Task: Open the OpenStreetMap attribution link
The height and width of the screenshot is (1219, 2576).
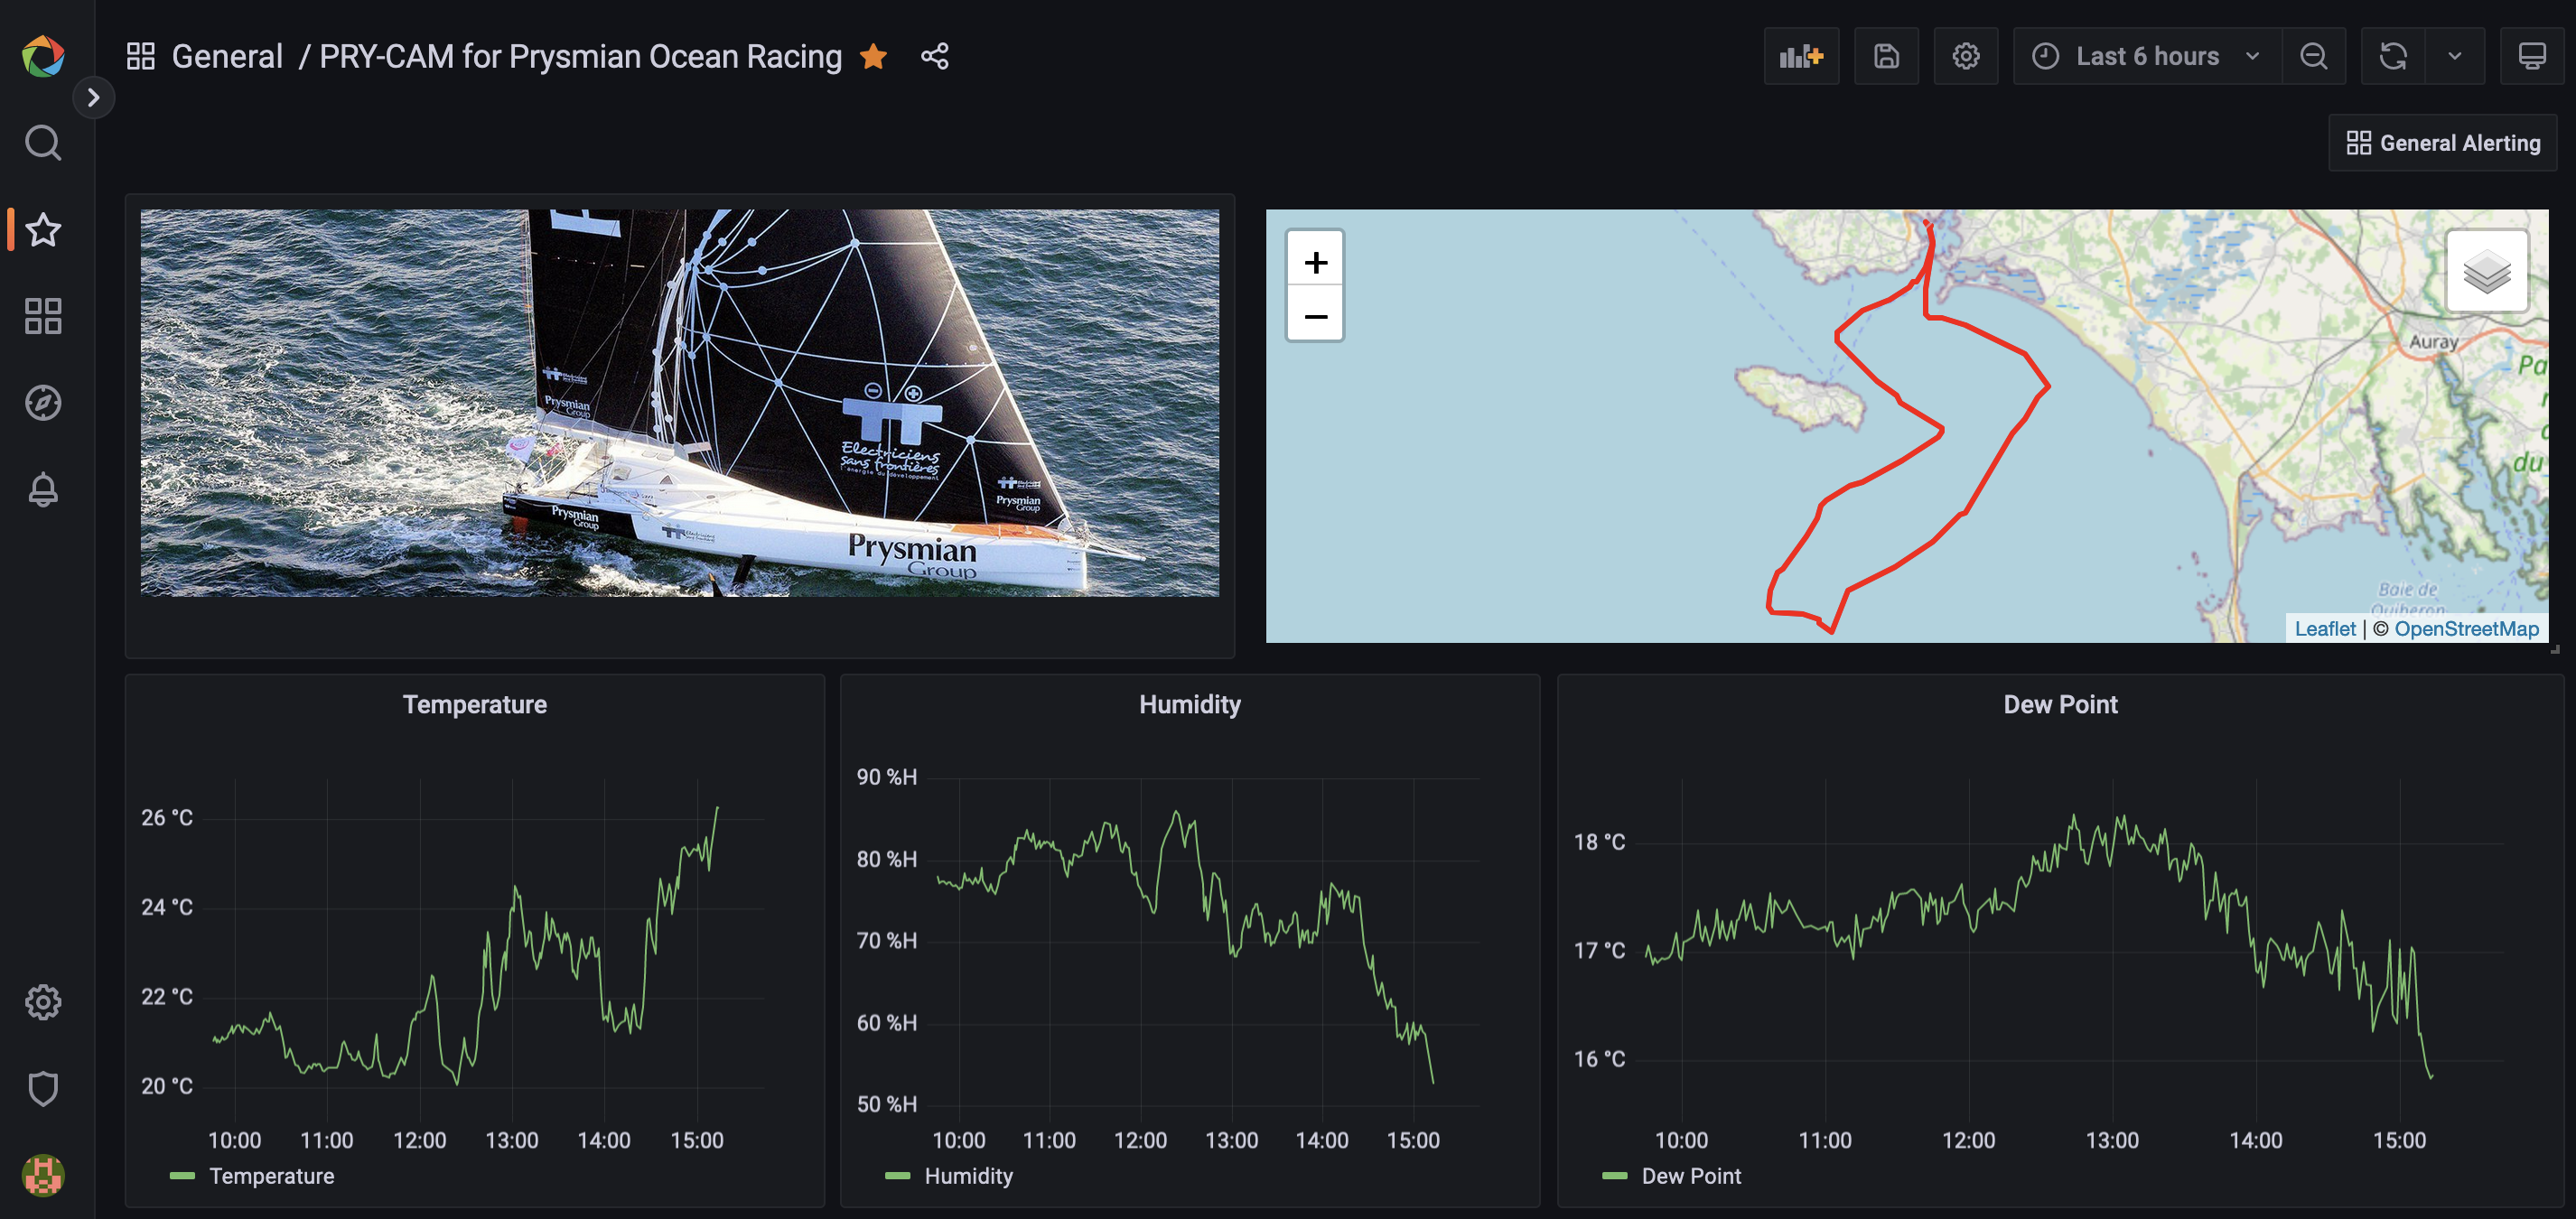Action: (2465, 629)
